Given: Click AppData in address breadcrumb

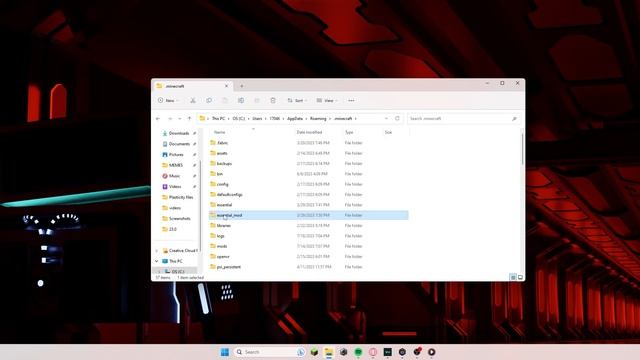Looking at the screenshot, I should click(295, 119).
